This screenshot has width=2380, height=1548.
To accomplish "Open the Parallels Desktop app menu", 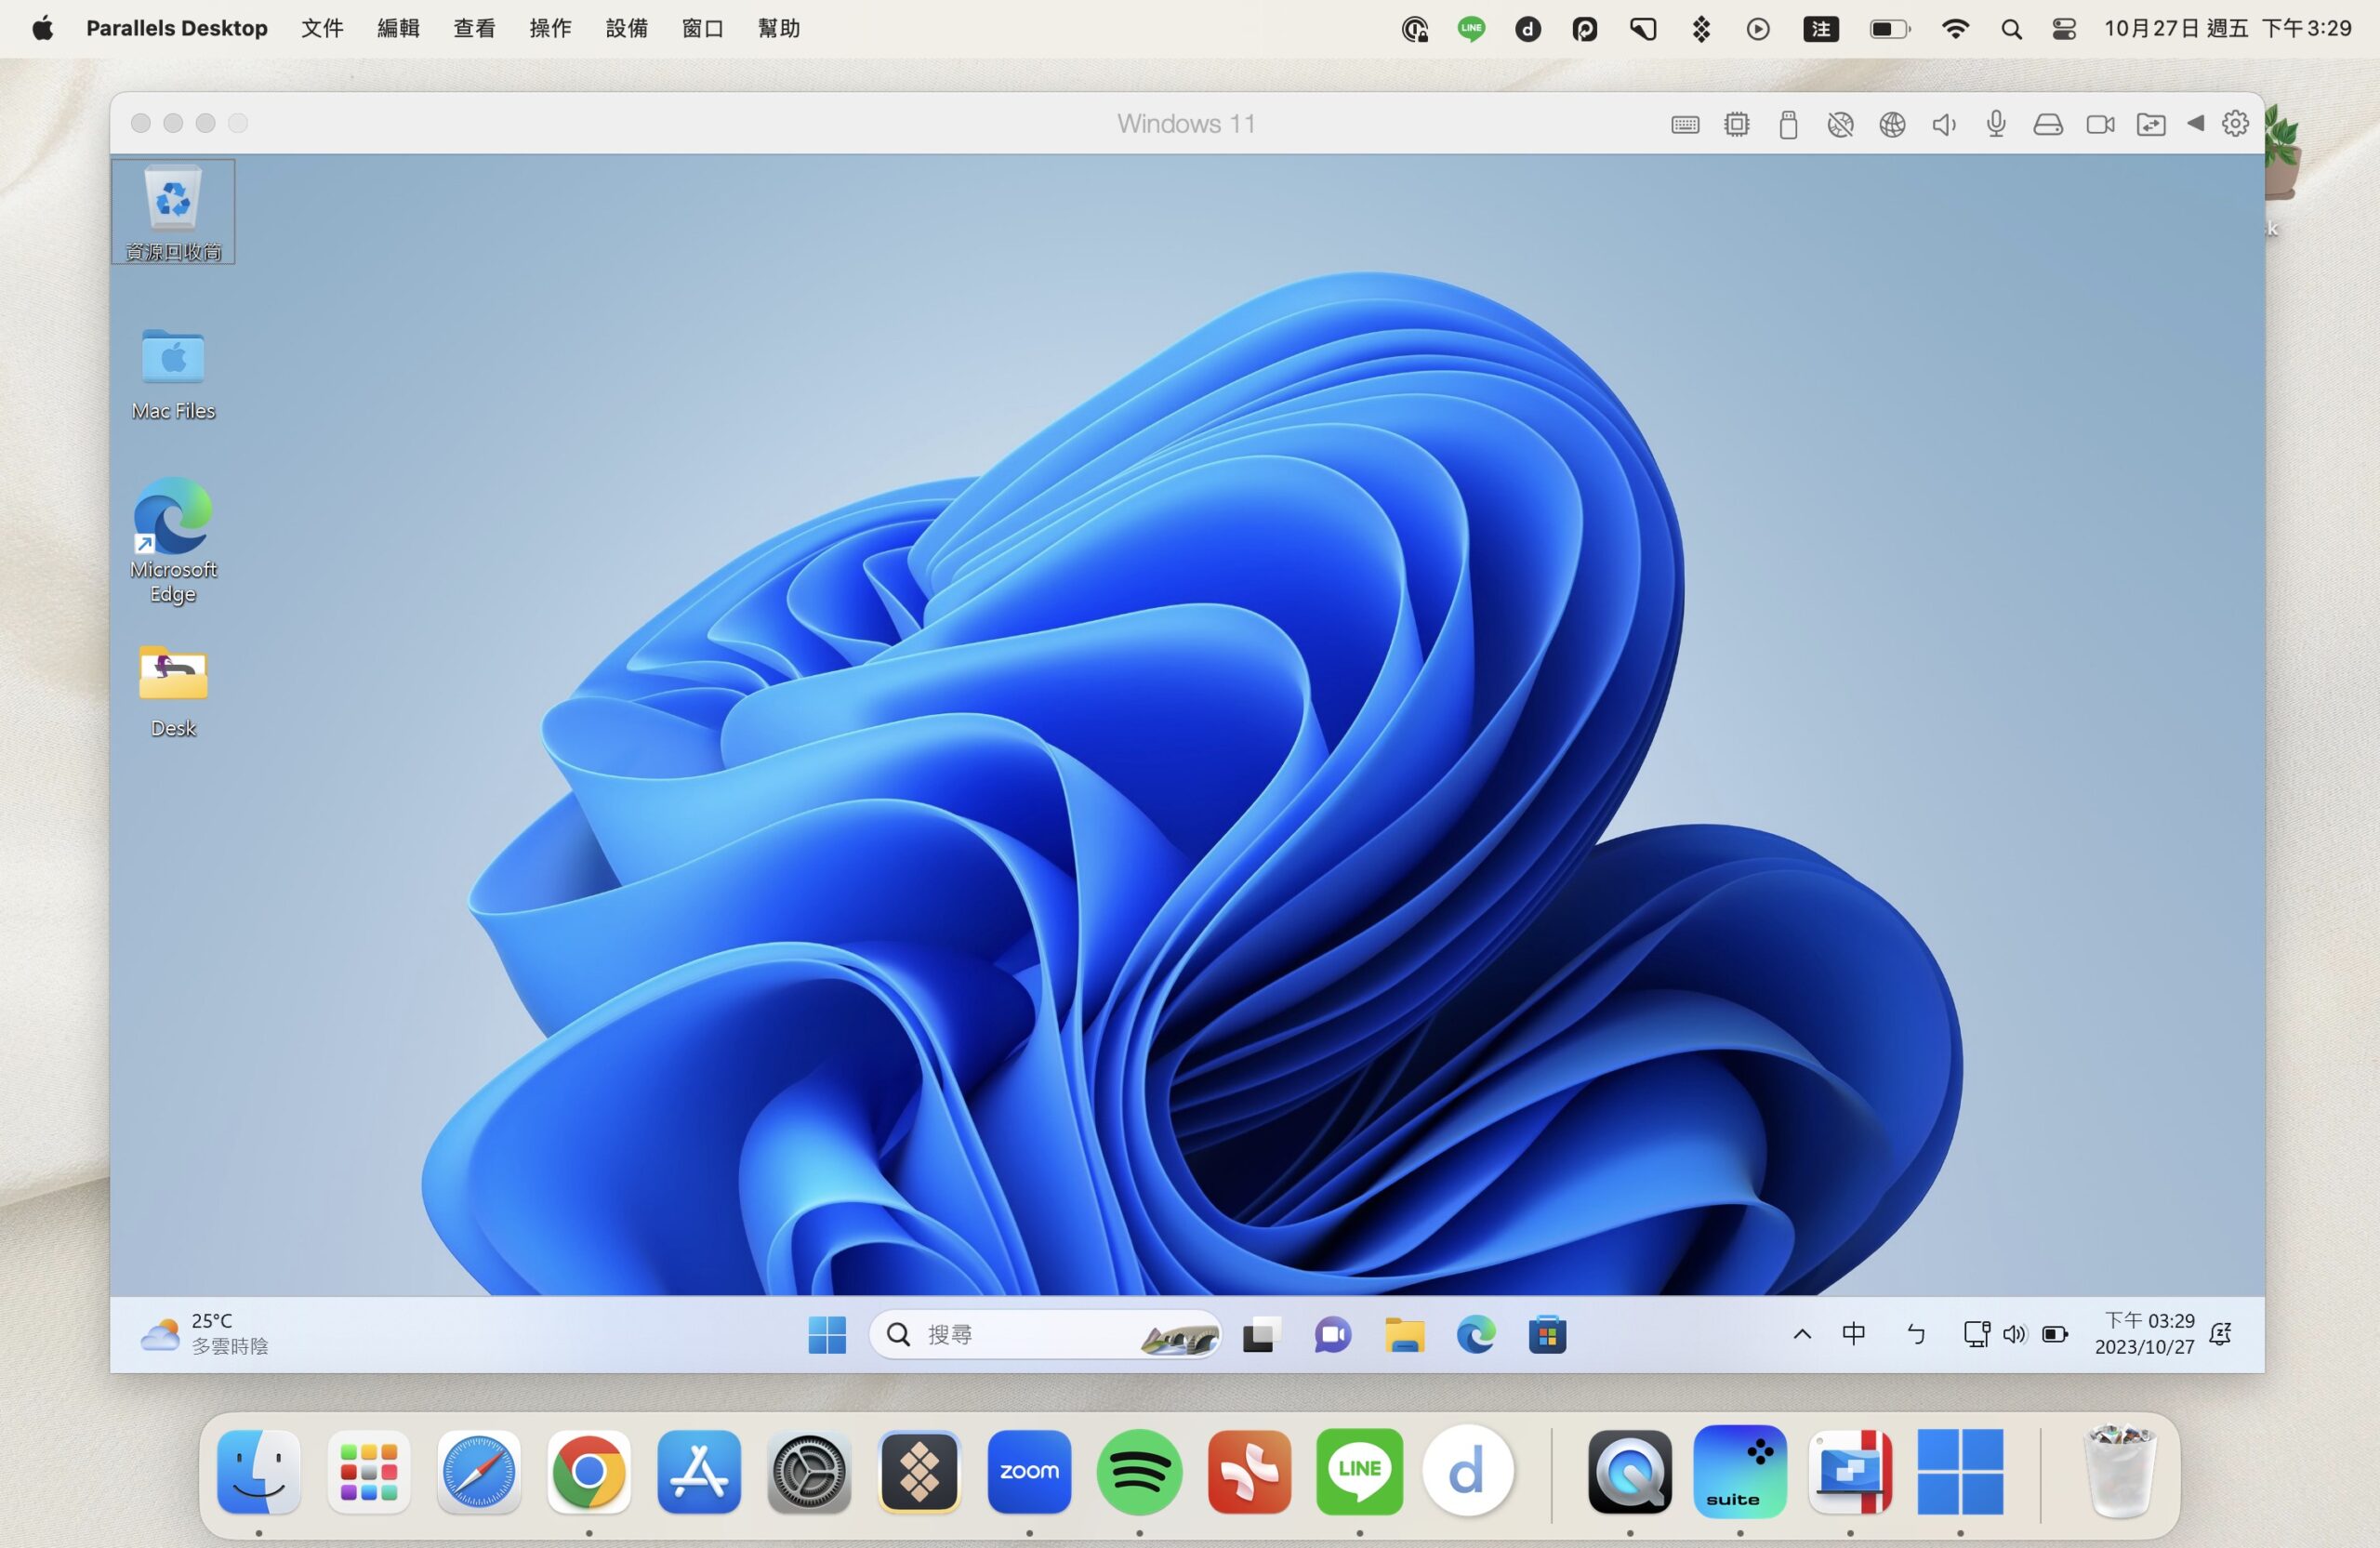I will tap(177, 28).
